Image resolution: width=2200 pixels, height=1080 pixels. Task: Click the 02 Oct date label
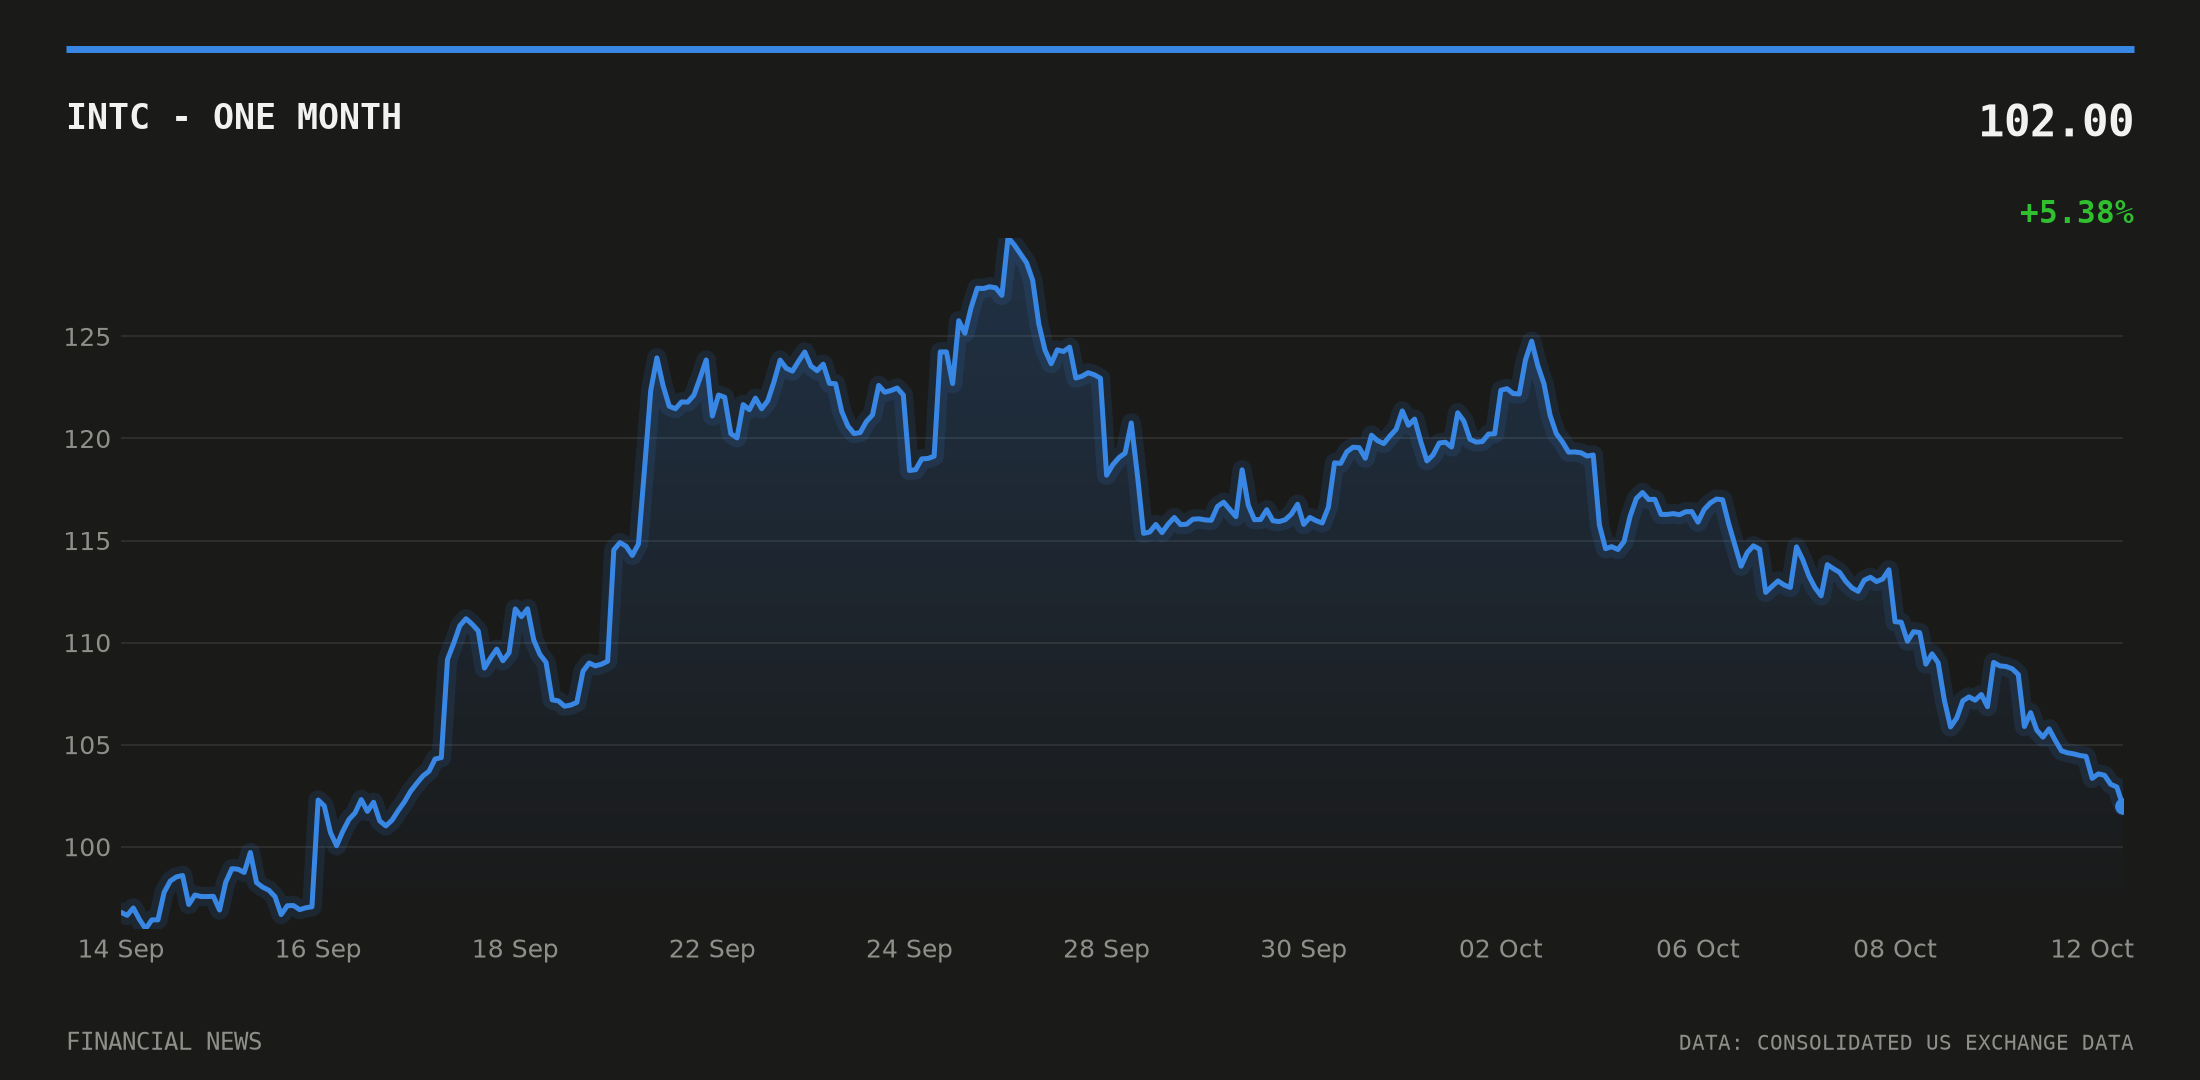pyautogui.click(x=1500, y=949)
